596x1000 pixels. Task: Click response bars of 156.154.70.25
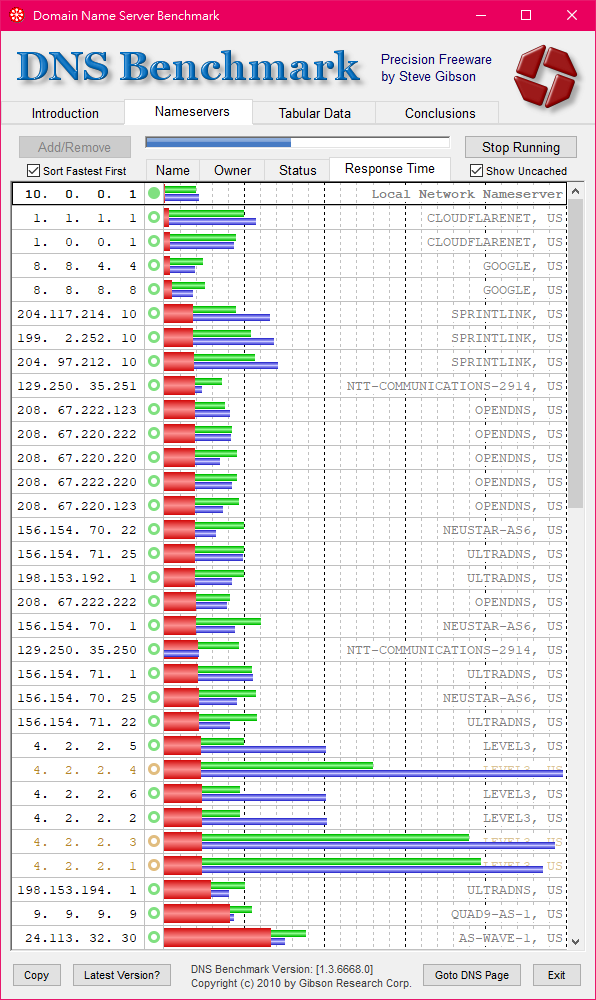(210, 697)
